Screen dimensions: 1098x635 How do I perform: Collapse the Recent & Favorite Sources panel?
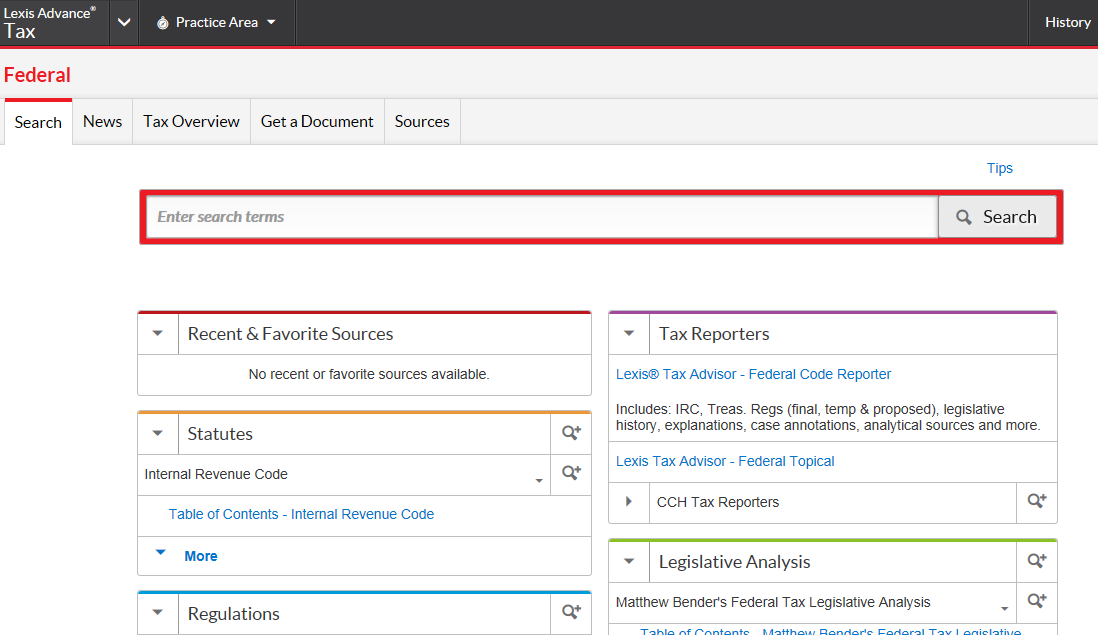click(x=158, y=334)
